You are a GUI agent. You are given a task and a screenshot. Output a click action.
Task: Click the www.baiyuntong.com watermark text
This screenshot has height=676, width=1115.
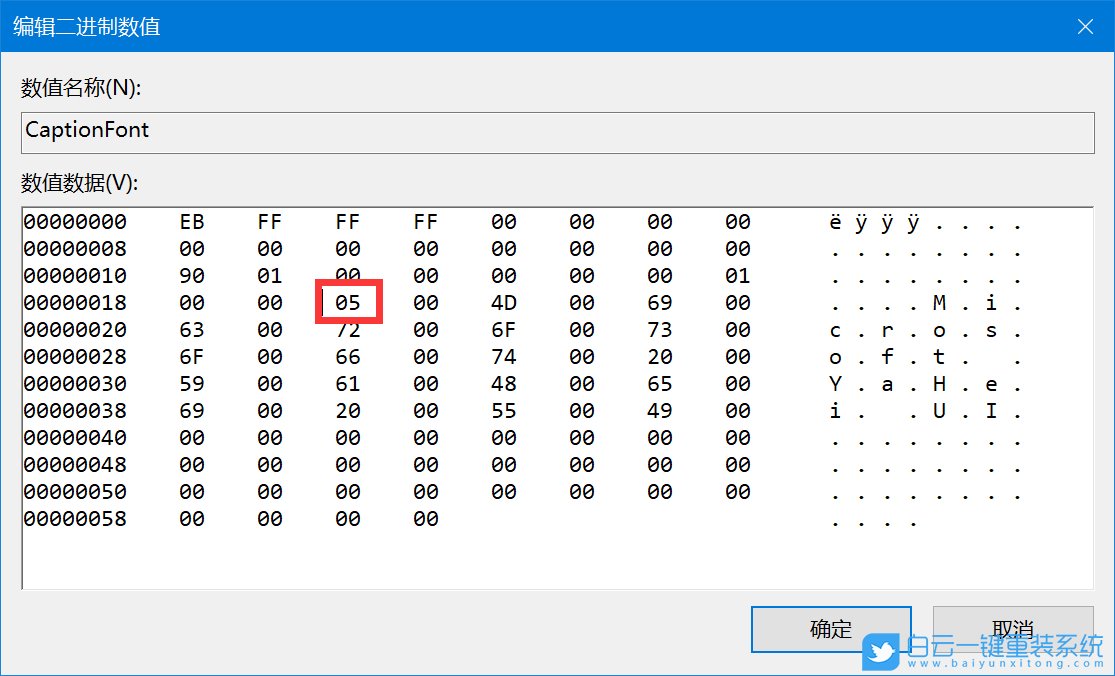[1003, 664]
